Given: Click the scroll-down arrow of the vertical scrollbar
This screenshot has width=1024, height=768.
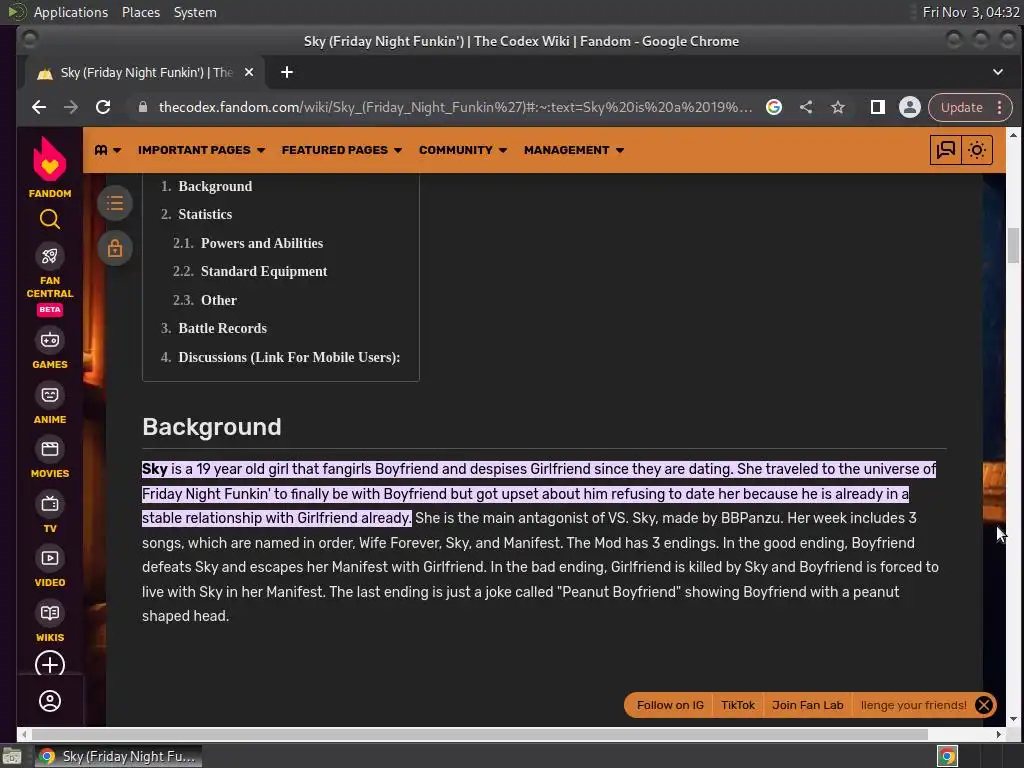Looking at the screenshot, I should (x=1013, y=719).
